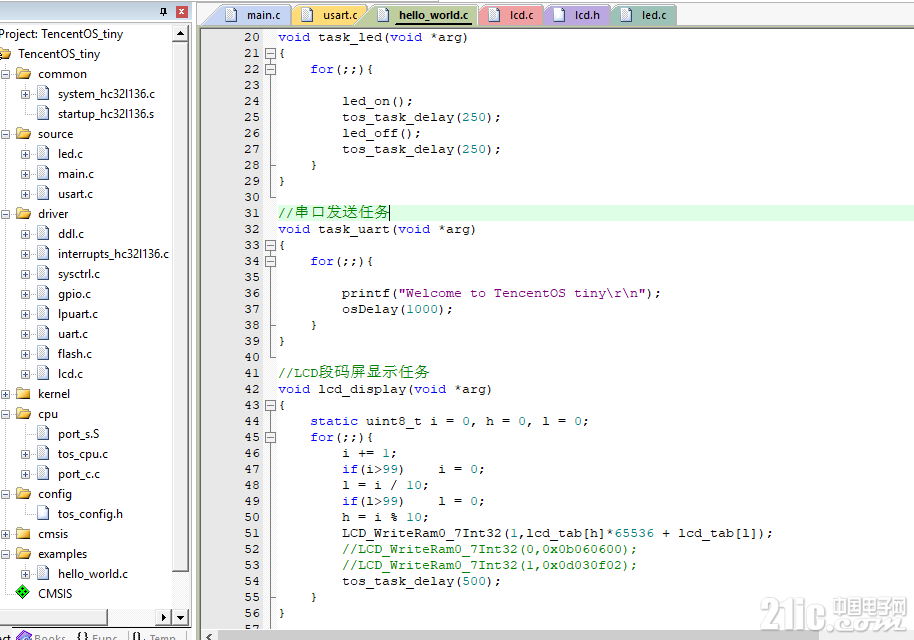Click the project tree scroll-right arrow

(164, 617)
